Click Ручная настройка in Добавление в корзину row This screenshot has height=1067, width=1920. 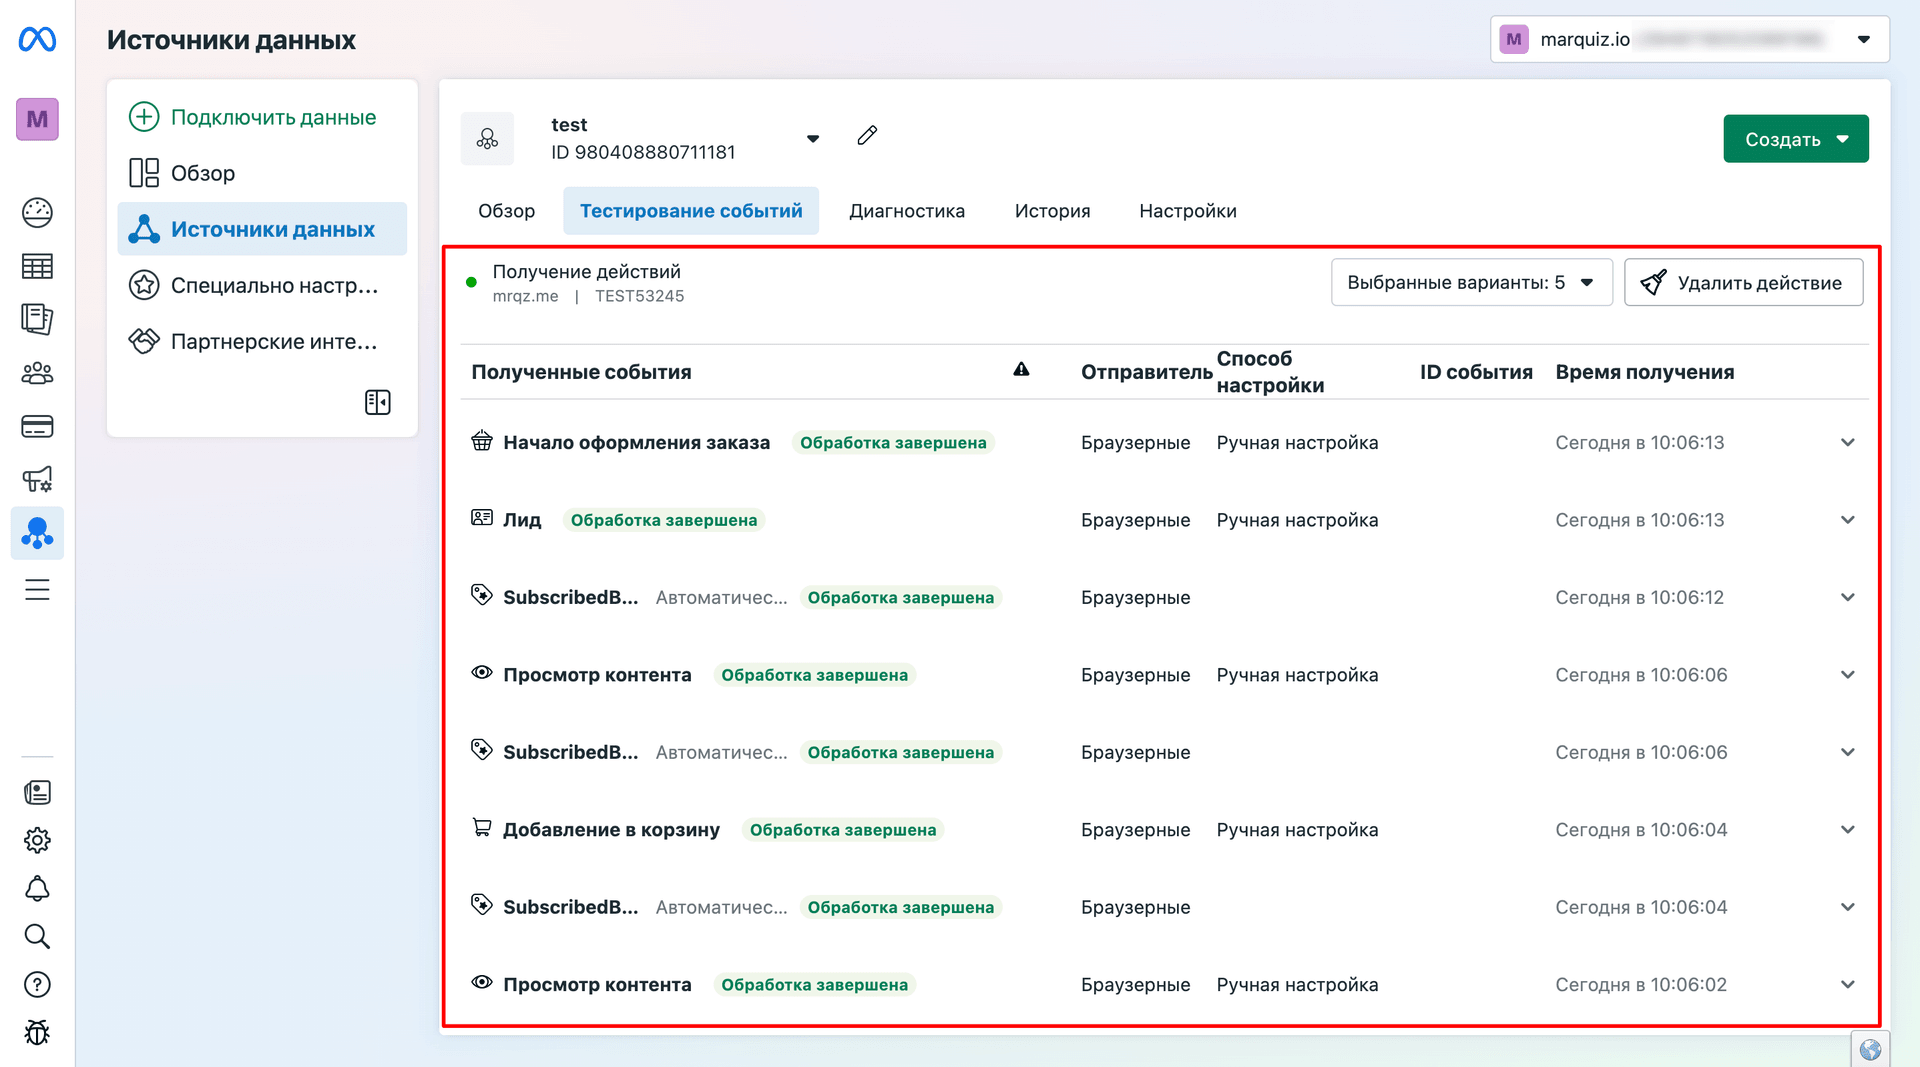1297,830
